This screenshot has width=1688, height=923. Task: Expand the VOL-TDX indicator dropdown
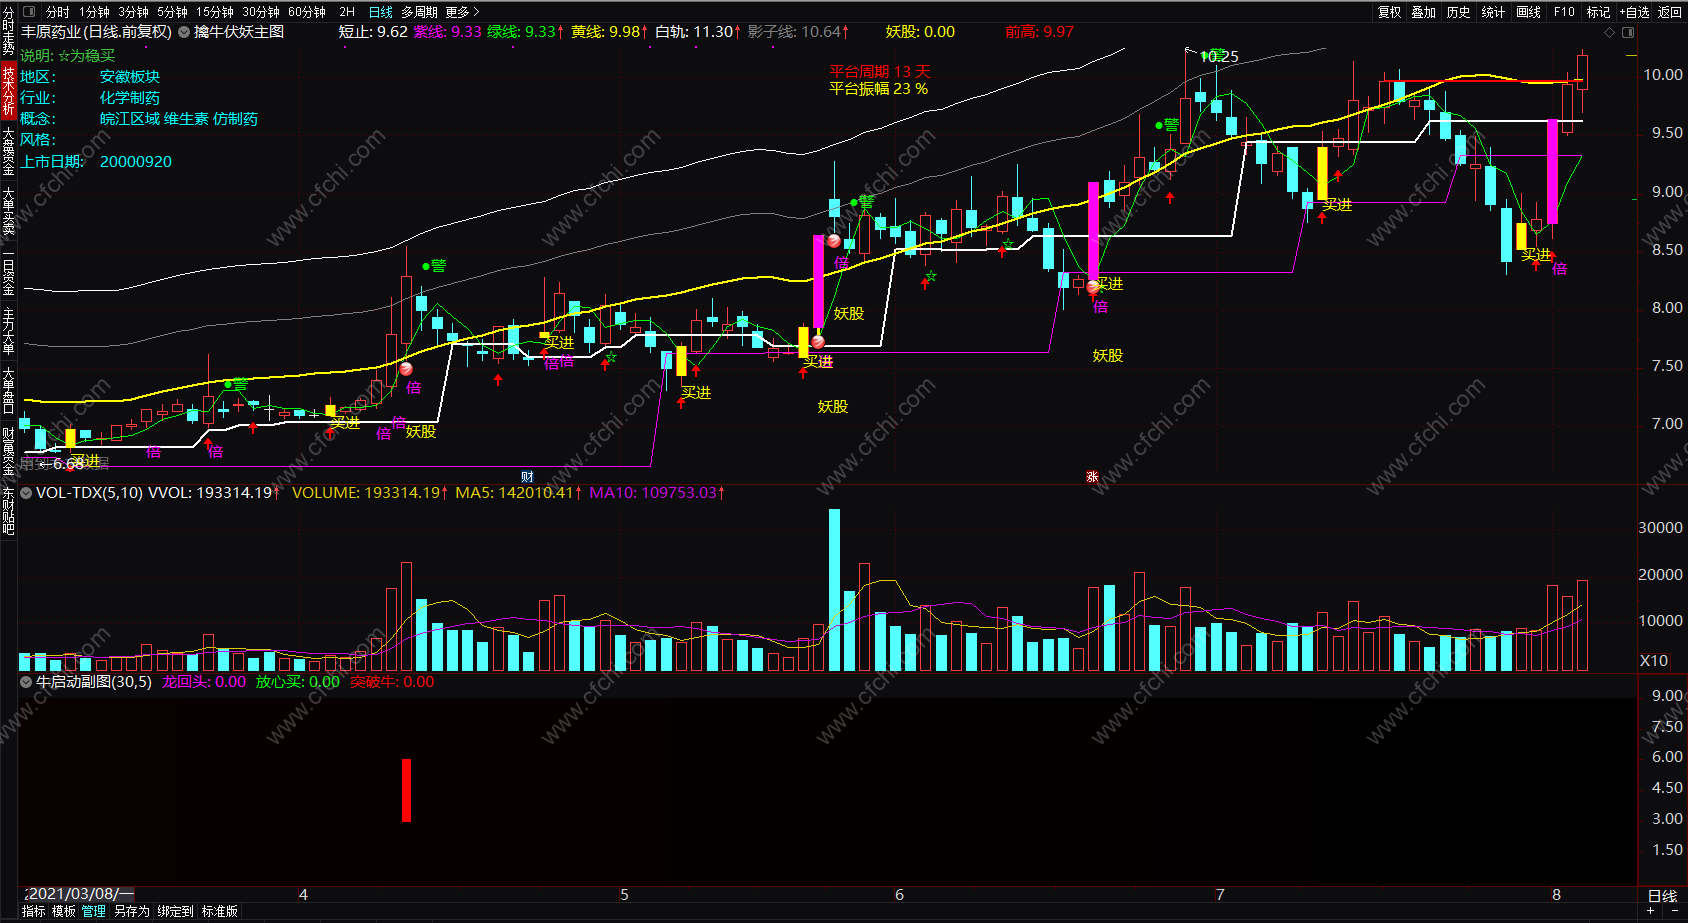tap(26, 492)
